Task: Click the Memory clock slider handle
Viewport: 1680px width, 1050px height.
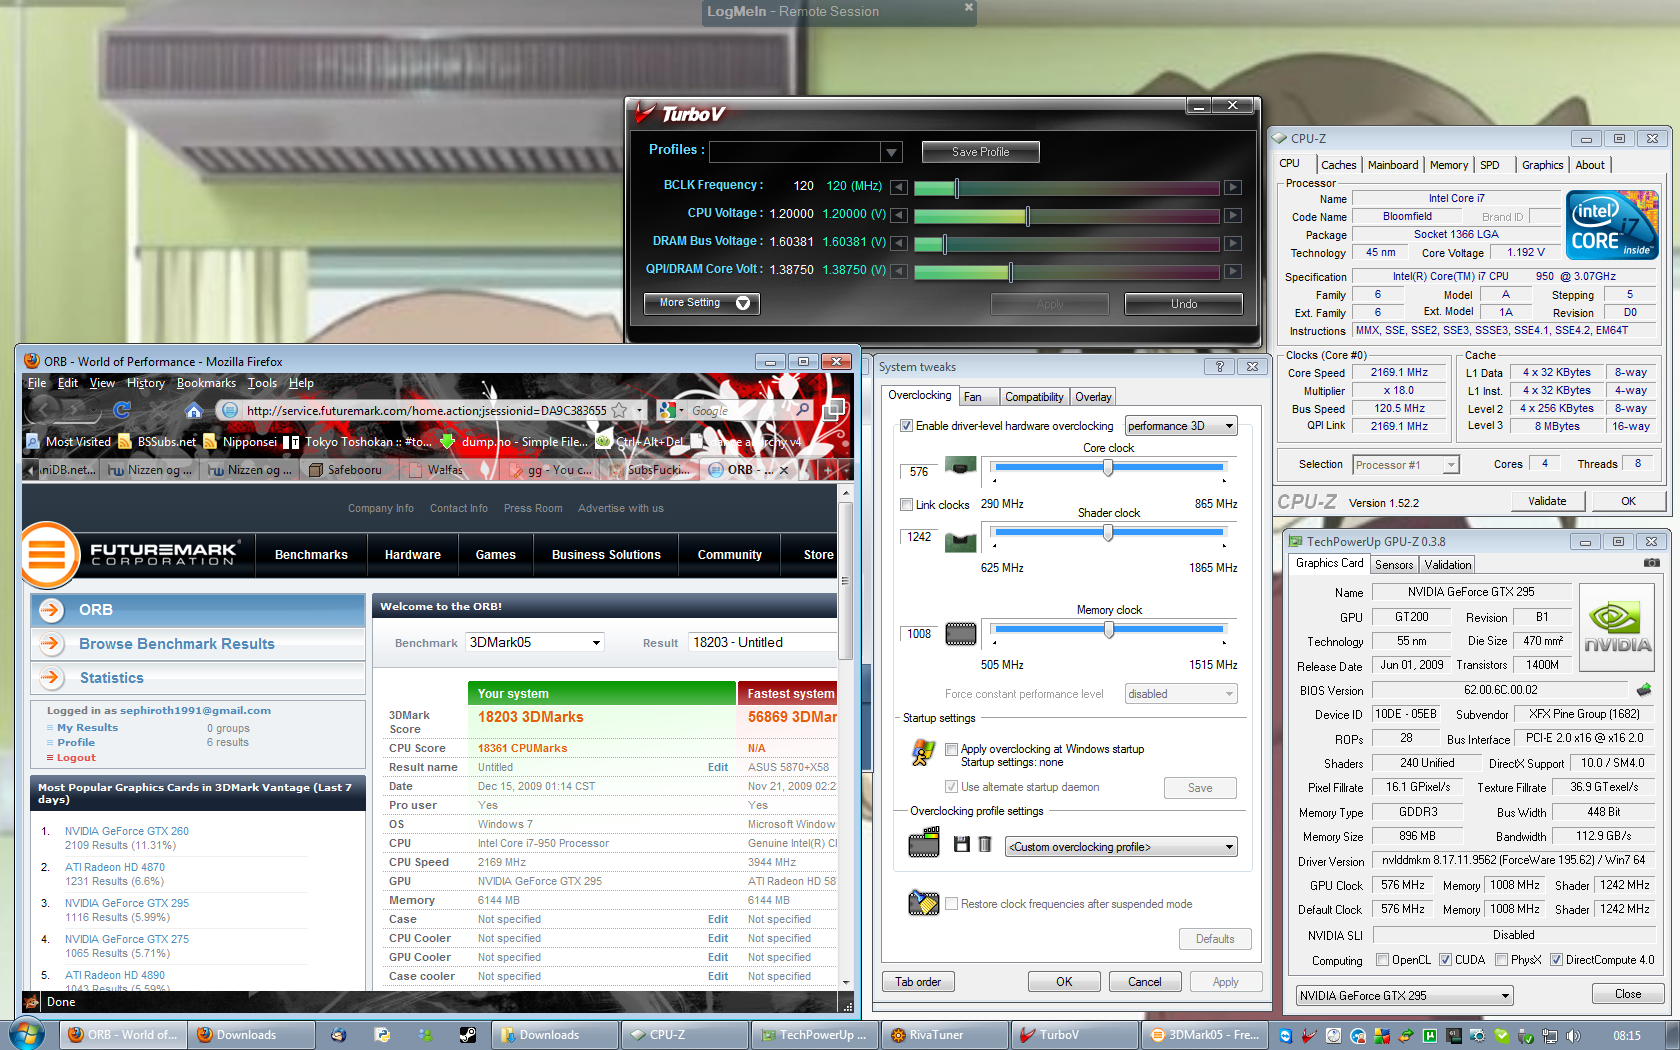Action: tap(1109, 630)
